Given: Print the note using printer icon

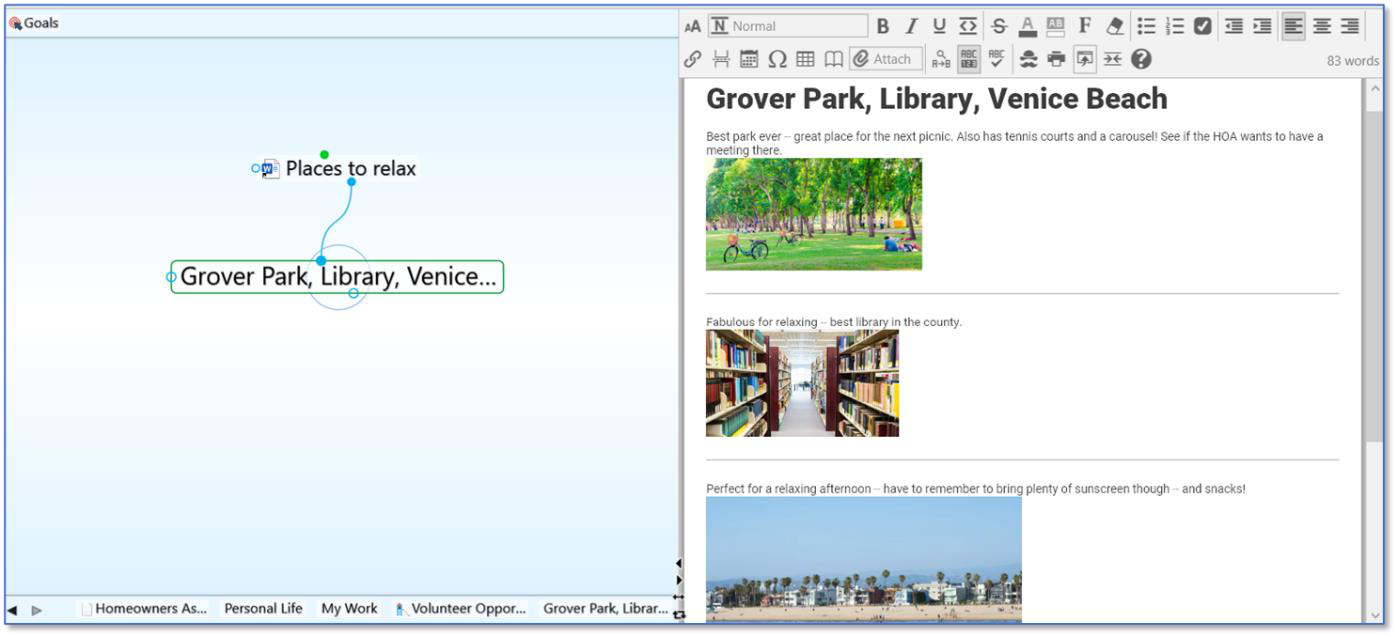Looking at the screenshot, I should [1056, 60].
